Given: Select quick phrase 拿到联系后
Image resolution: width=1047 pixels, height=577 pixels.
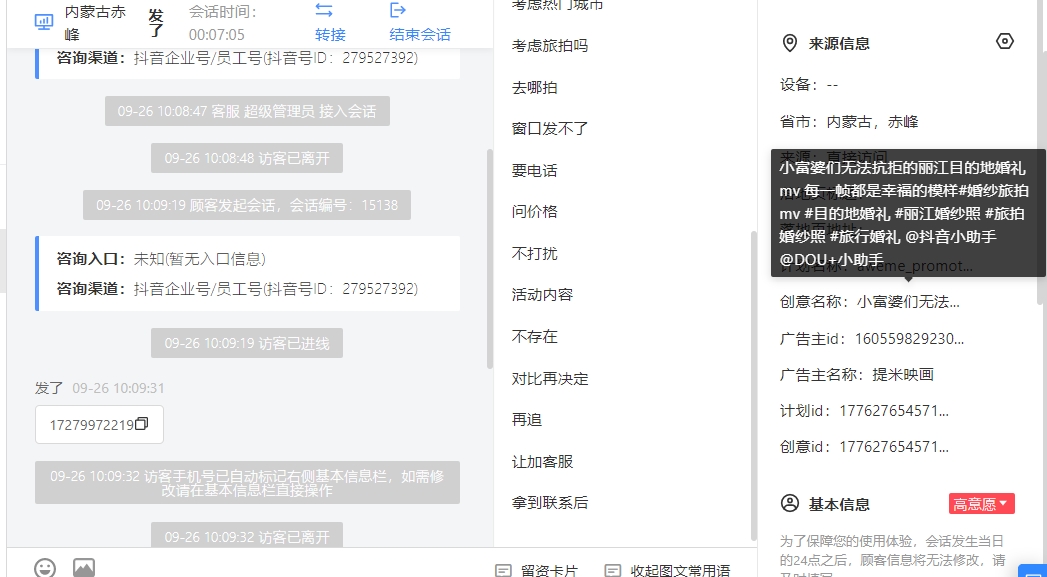Looking at the screenshot, I should coord(550,503).
